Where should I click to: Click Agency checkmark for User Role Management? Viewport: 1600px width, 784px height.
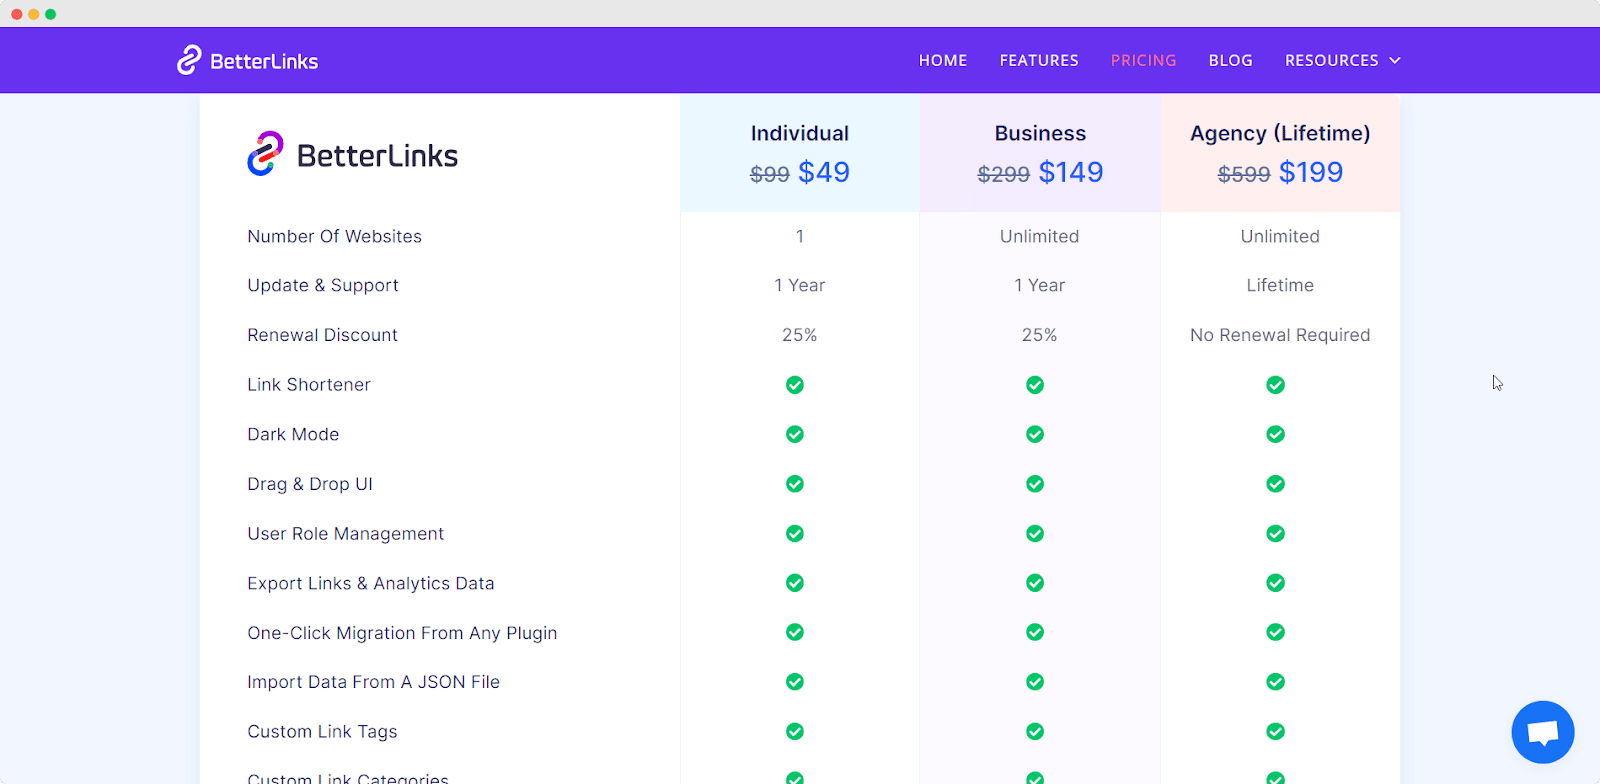(x=1276, y=534)
